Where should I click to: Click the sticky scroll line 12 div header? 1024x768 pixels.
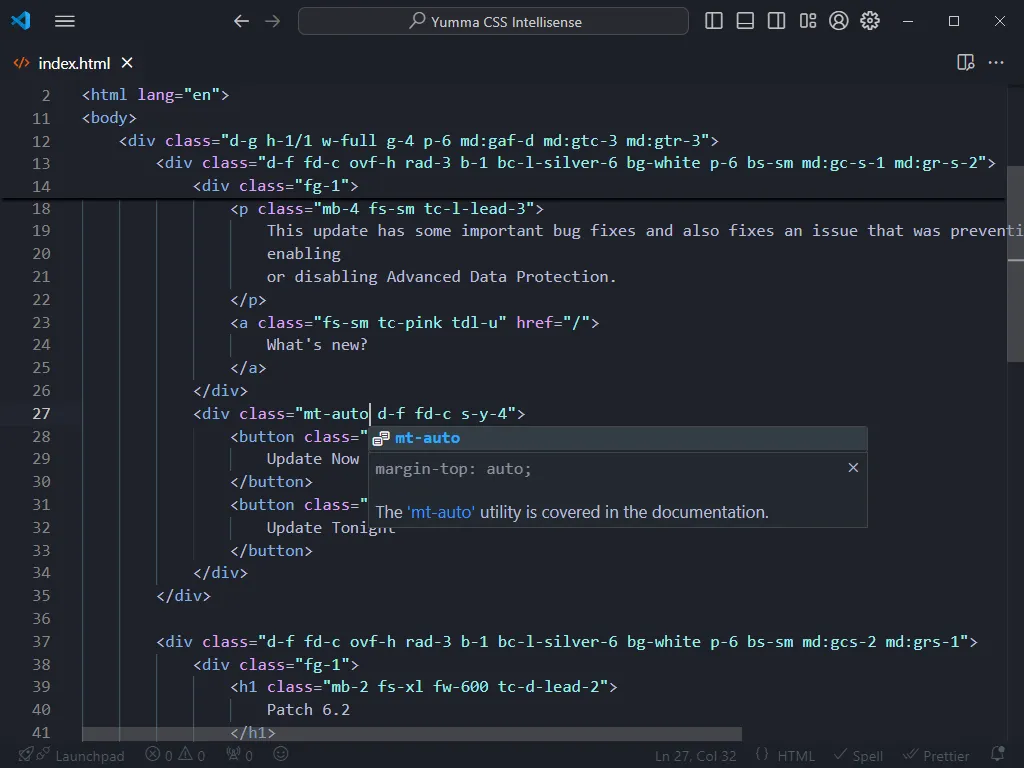(418, 141)
